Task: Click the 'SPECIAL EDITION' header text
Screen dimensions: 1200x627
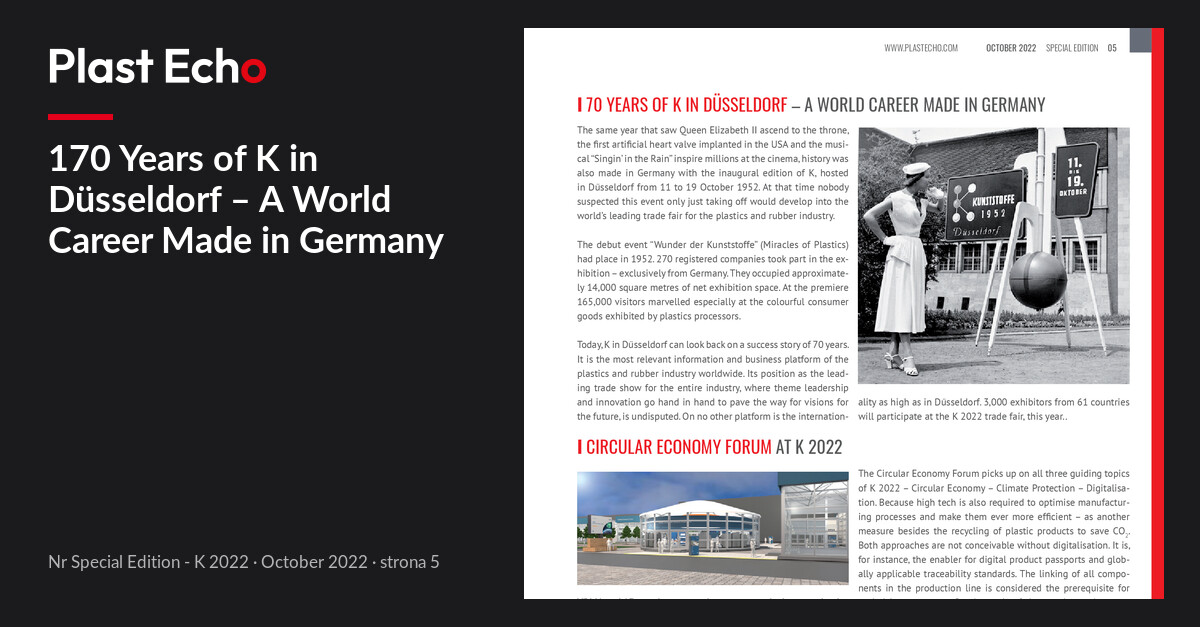Action: (1072, 48)
